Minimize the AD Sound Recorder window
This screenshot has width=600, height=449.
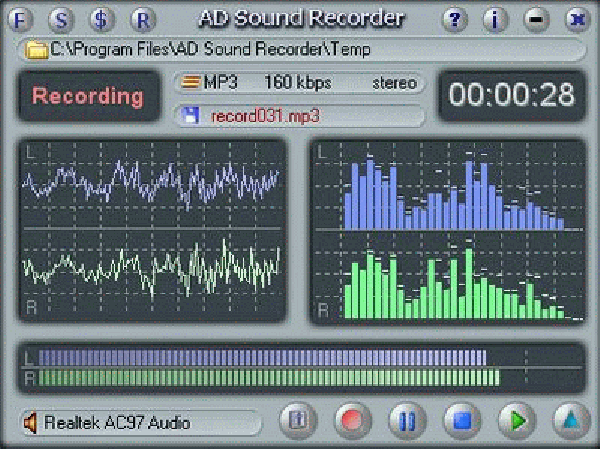536,20
